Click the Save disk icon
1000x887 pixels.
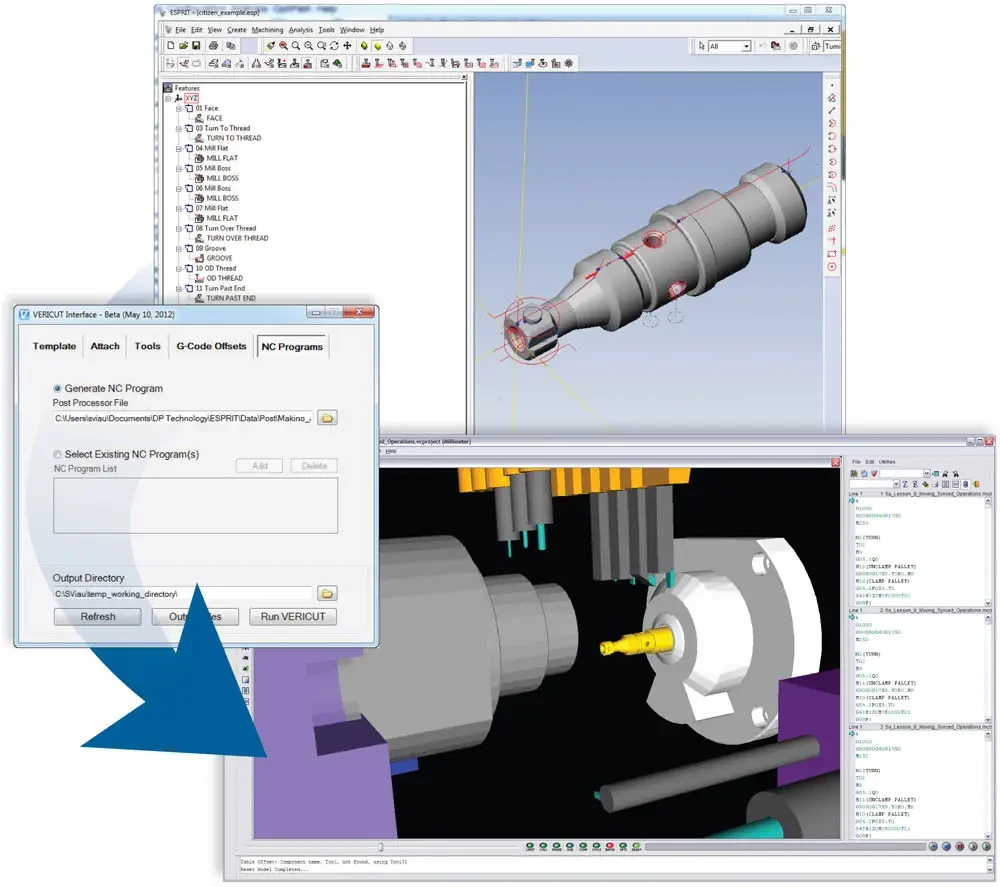pos(196,46)
